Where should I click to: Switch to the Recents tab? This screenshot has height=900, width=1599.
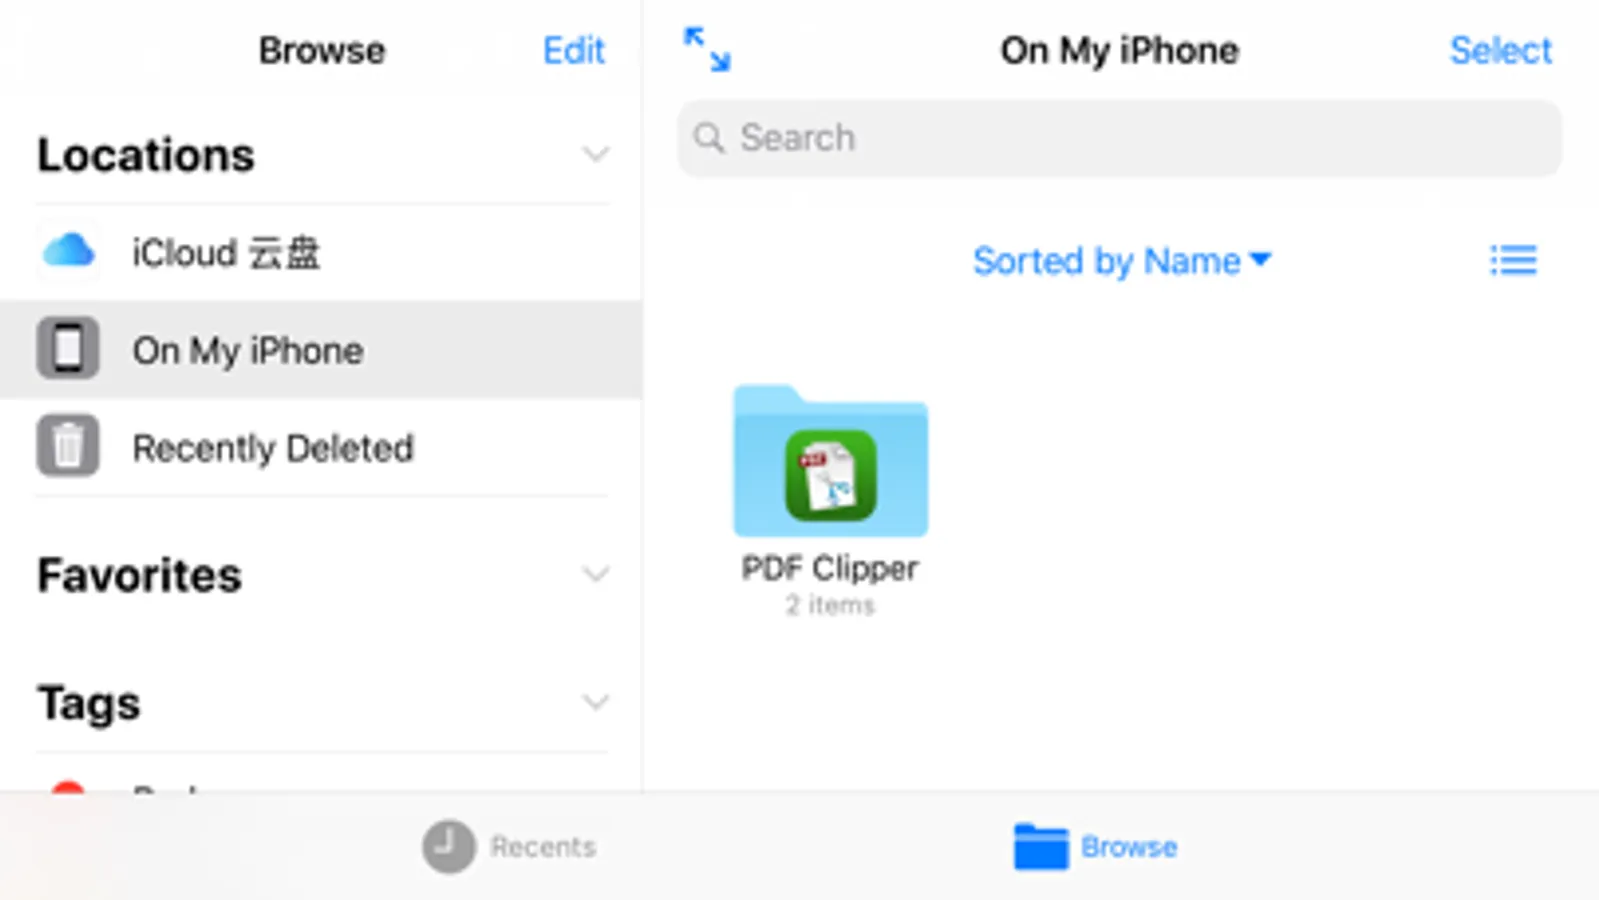tap(510, 847)
